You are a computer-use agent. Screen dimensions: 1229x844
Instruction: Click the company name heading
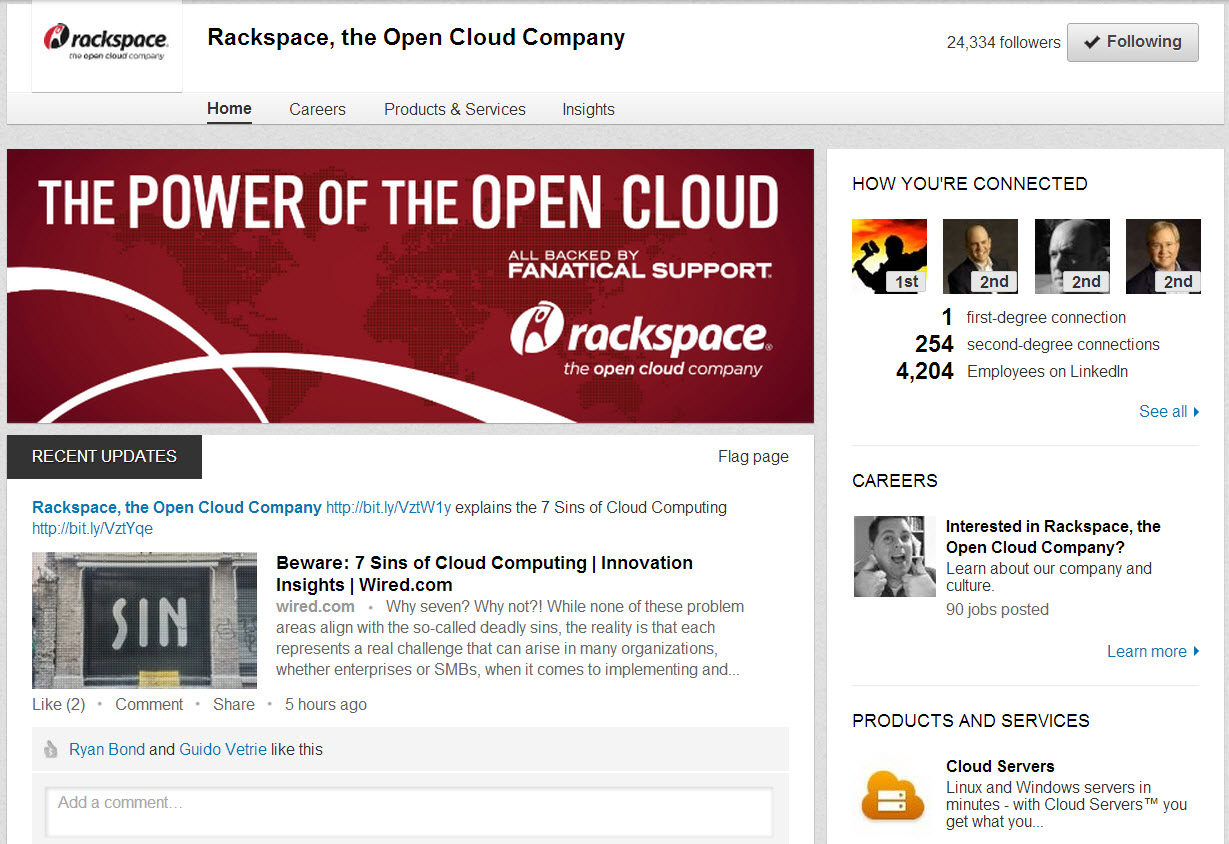(416, 38)
